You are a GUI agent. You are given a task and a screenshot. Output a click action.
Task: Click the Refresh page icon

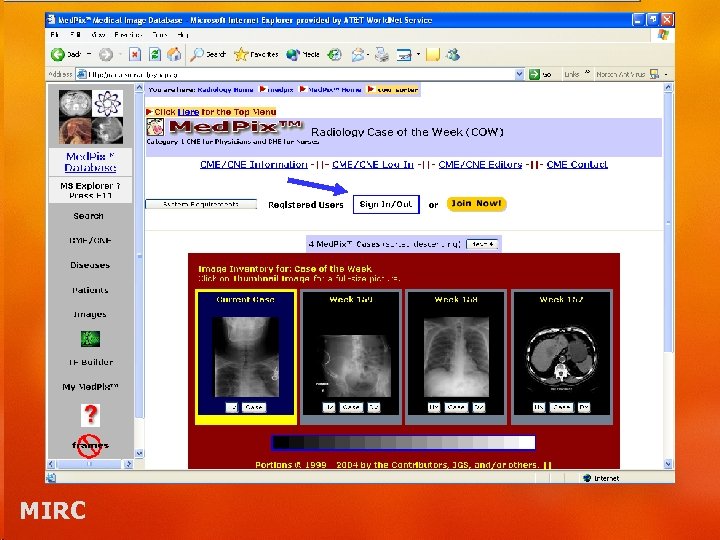point(155,55)
